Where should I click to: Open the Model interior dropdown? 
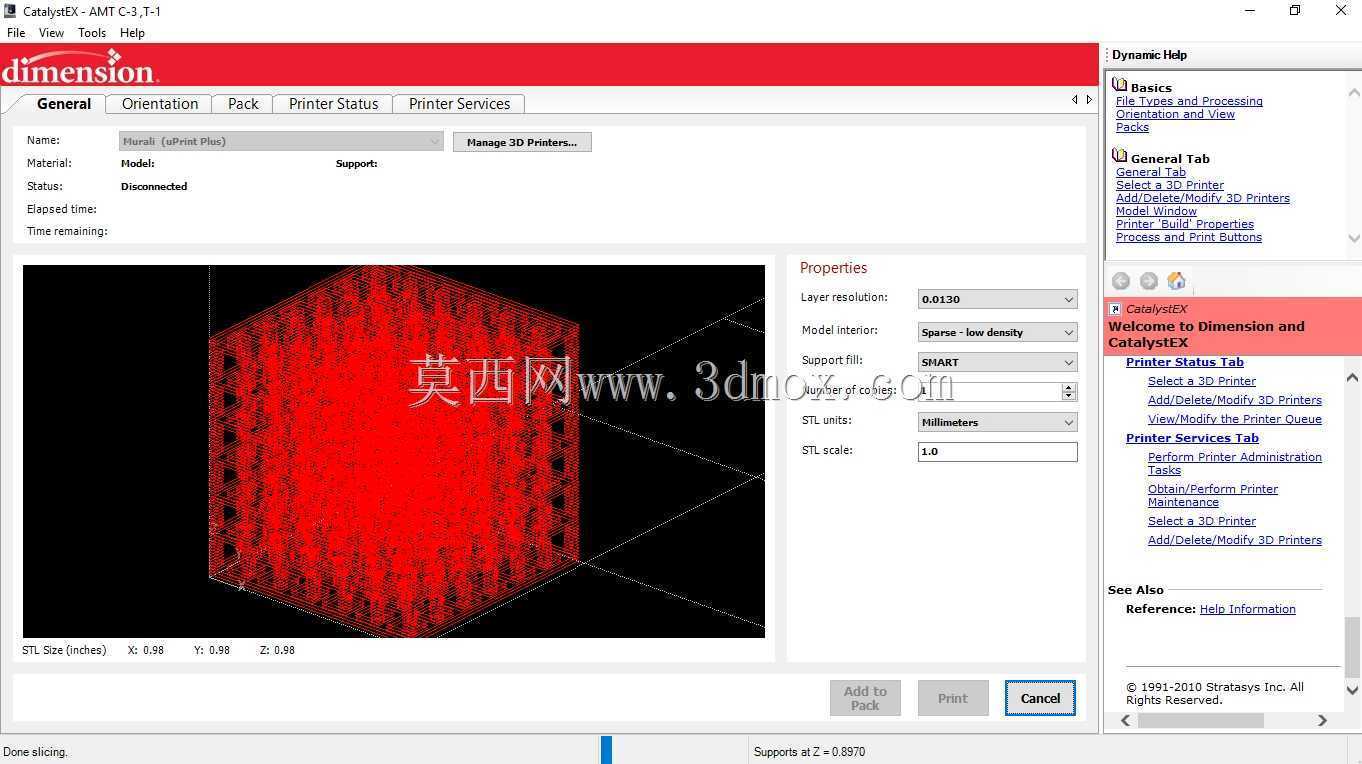(997, 332)
